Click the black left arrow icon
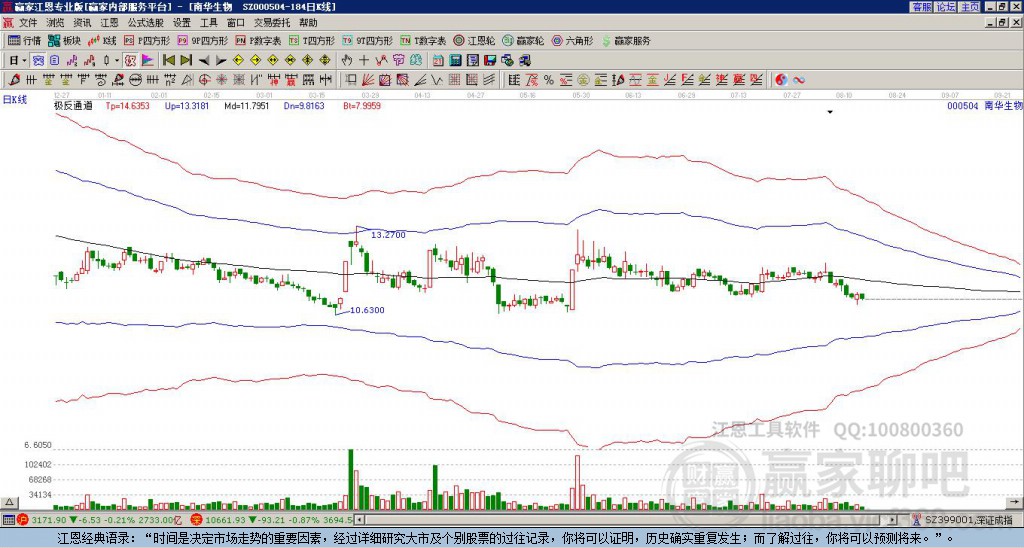1024x548 pixels. [204, 60]
